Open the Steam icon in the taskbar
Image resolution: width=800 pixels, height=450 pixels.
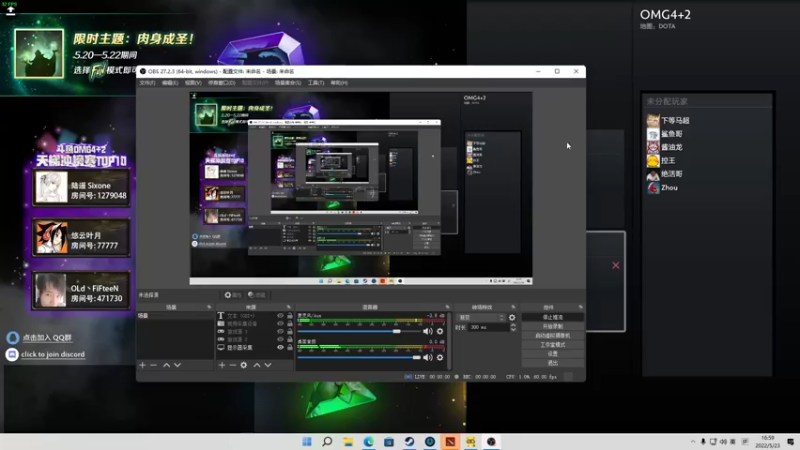click(x=409, y=441)
